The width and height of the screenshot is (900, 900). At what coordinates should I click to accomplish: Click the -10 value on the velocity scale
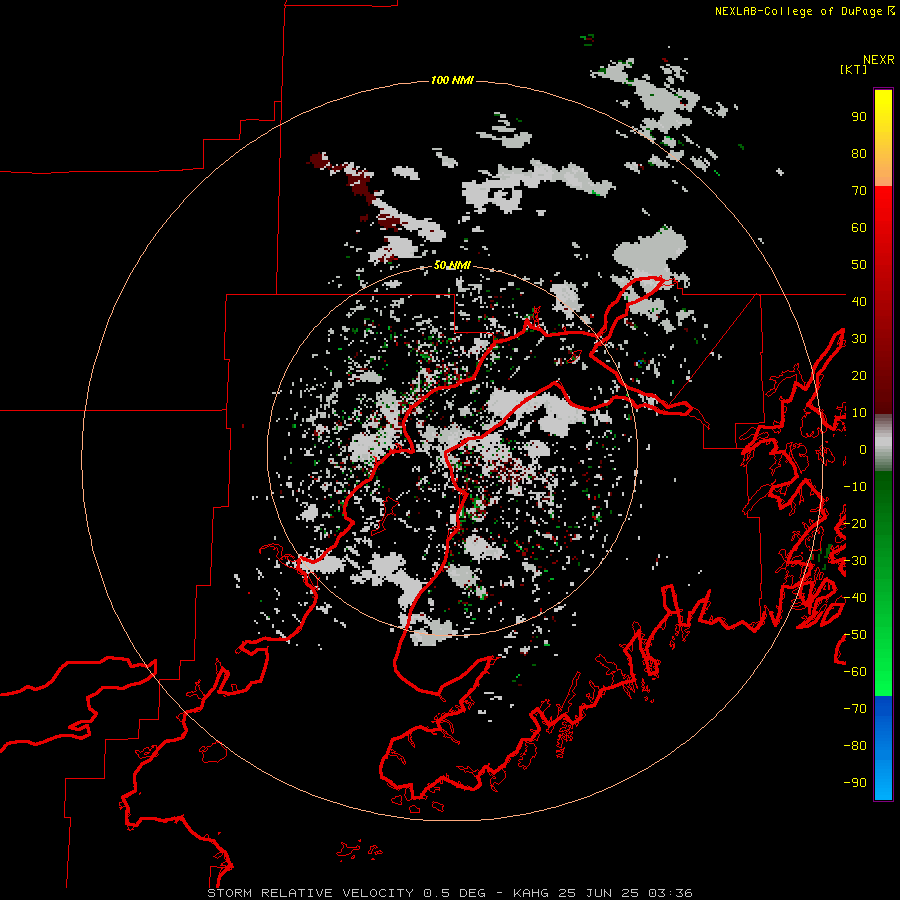pyautogui.click(x=855, y=487)
